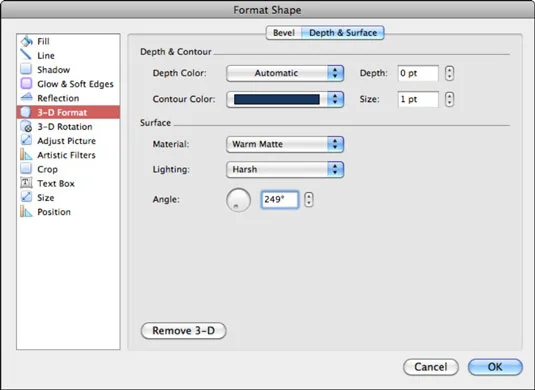This screenshot has width=535, height=390.
Task: Click the Adjust Picture icon
Action: point(26,141)
